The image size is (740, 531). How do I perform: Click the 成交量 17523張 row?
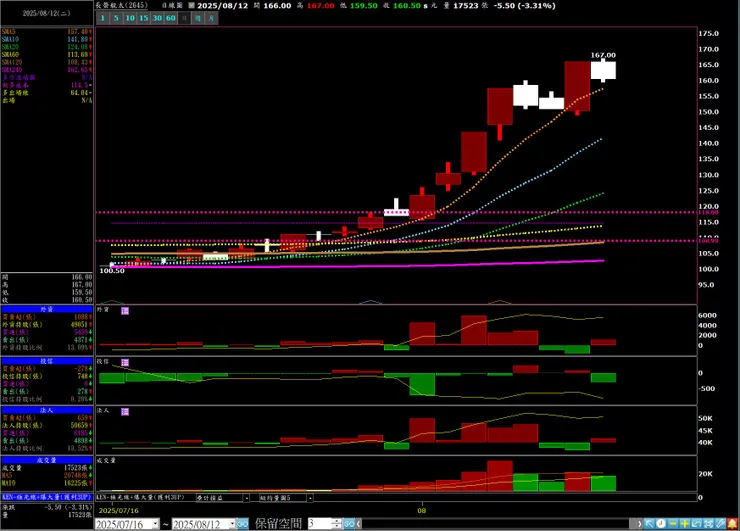click(x=47, y=468)
